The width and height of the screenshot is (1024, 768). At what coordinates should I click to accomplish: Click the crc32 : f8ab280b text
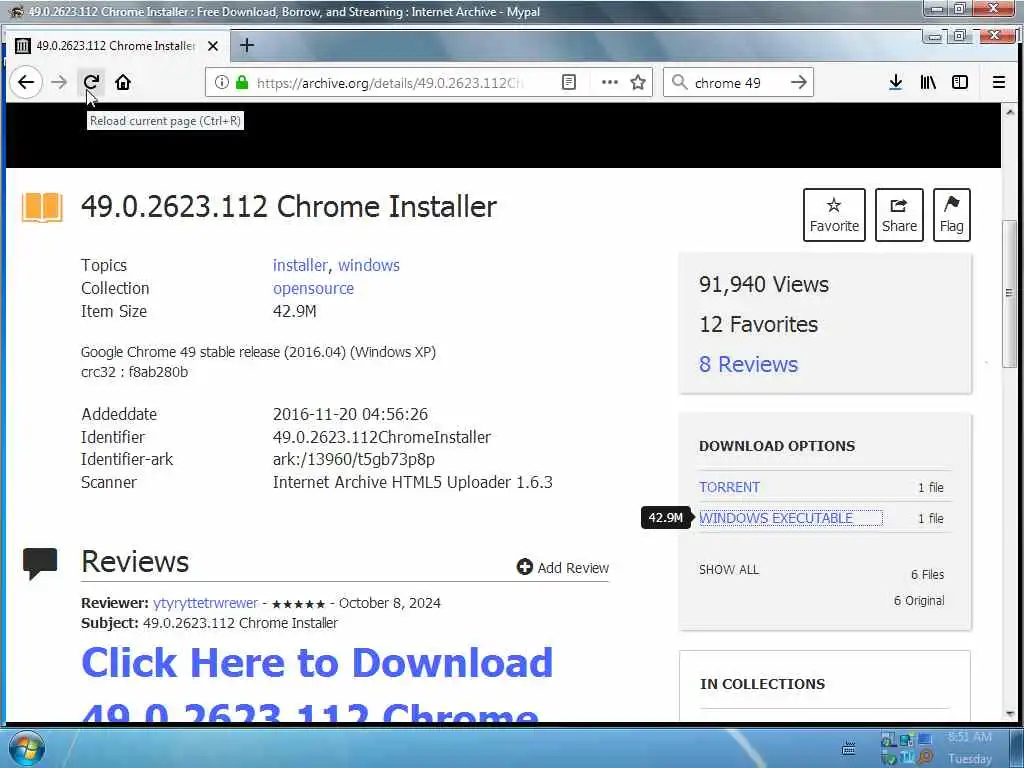pyautogui.click(x=135, y=372)
